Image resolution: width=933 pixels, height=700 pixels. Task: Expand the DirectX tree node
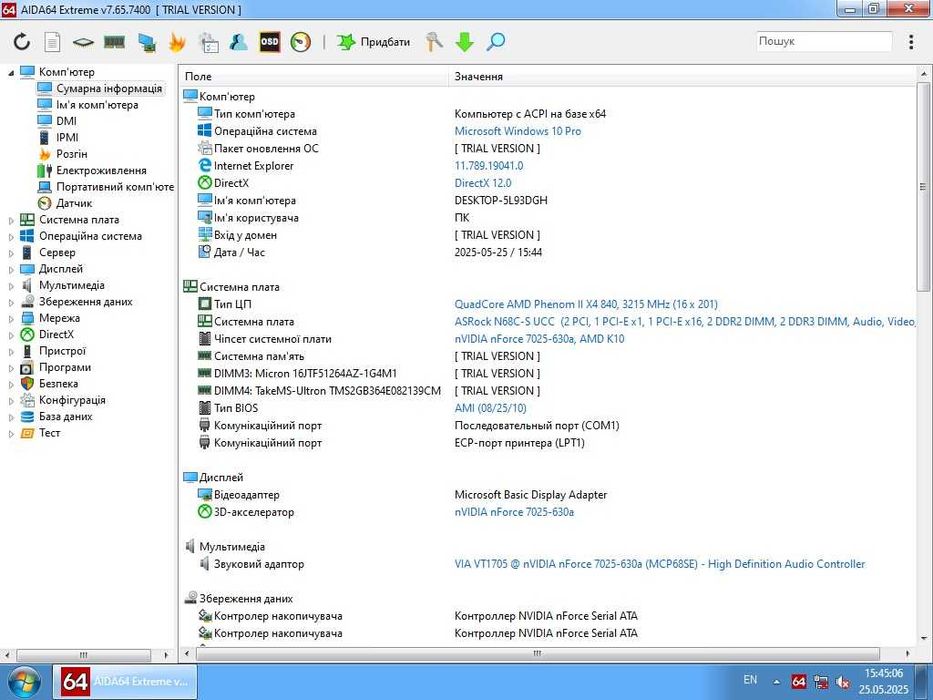[x=11, y=335]
